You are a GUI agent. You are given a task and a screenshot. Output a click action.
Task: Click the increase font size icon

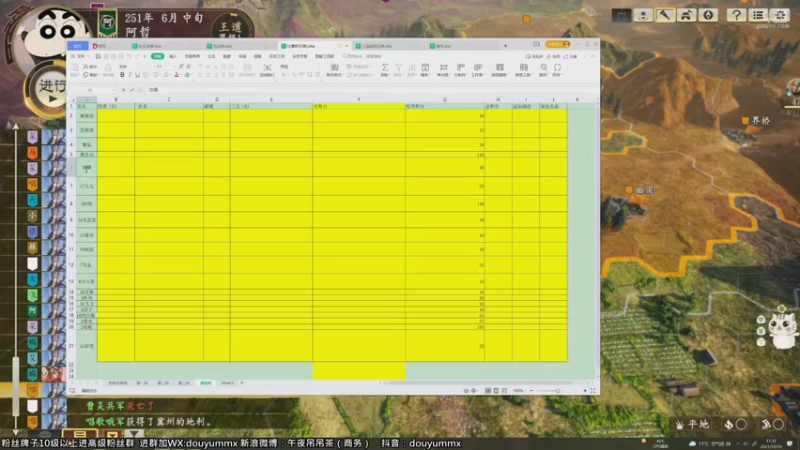(x=181, y=67)
